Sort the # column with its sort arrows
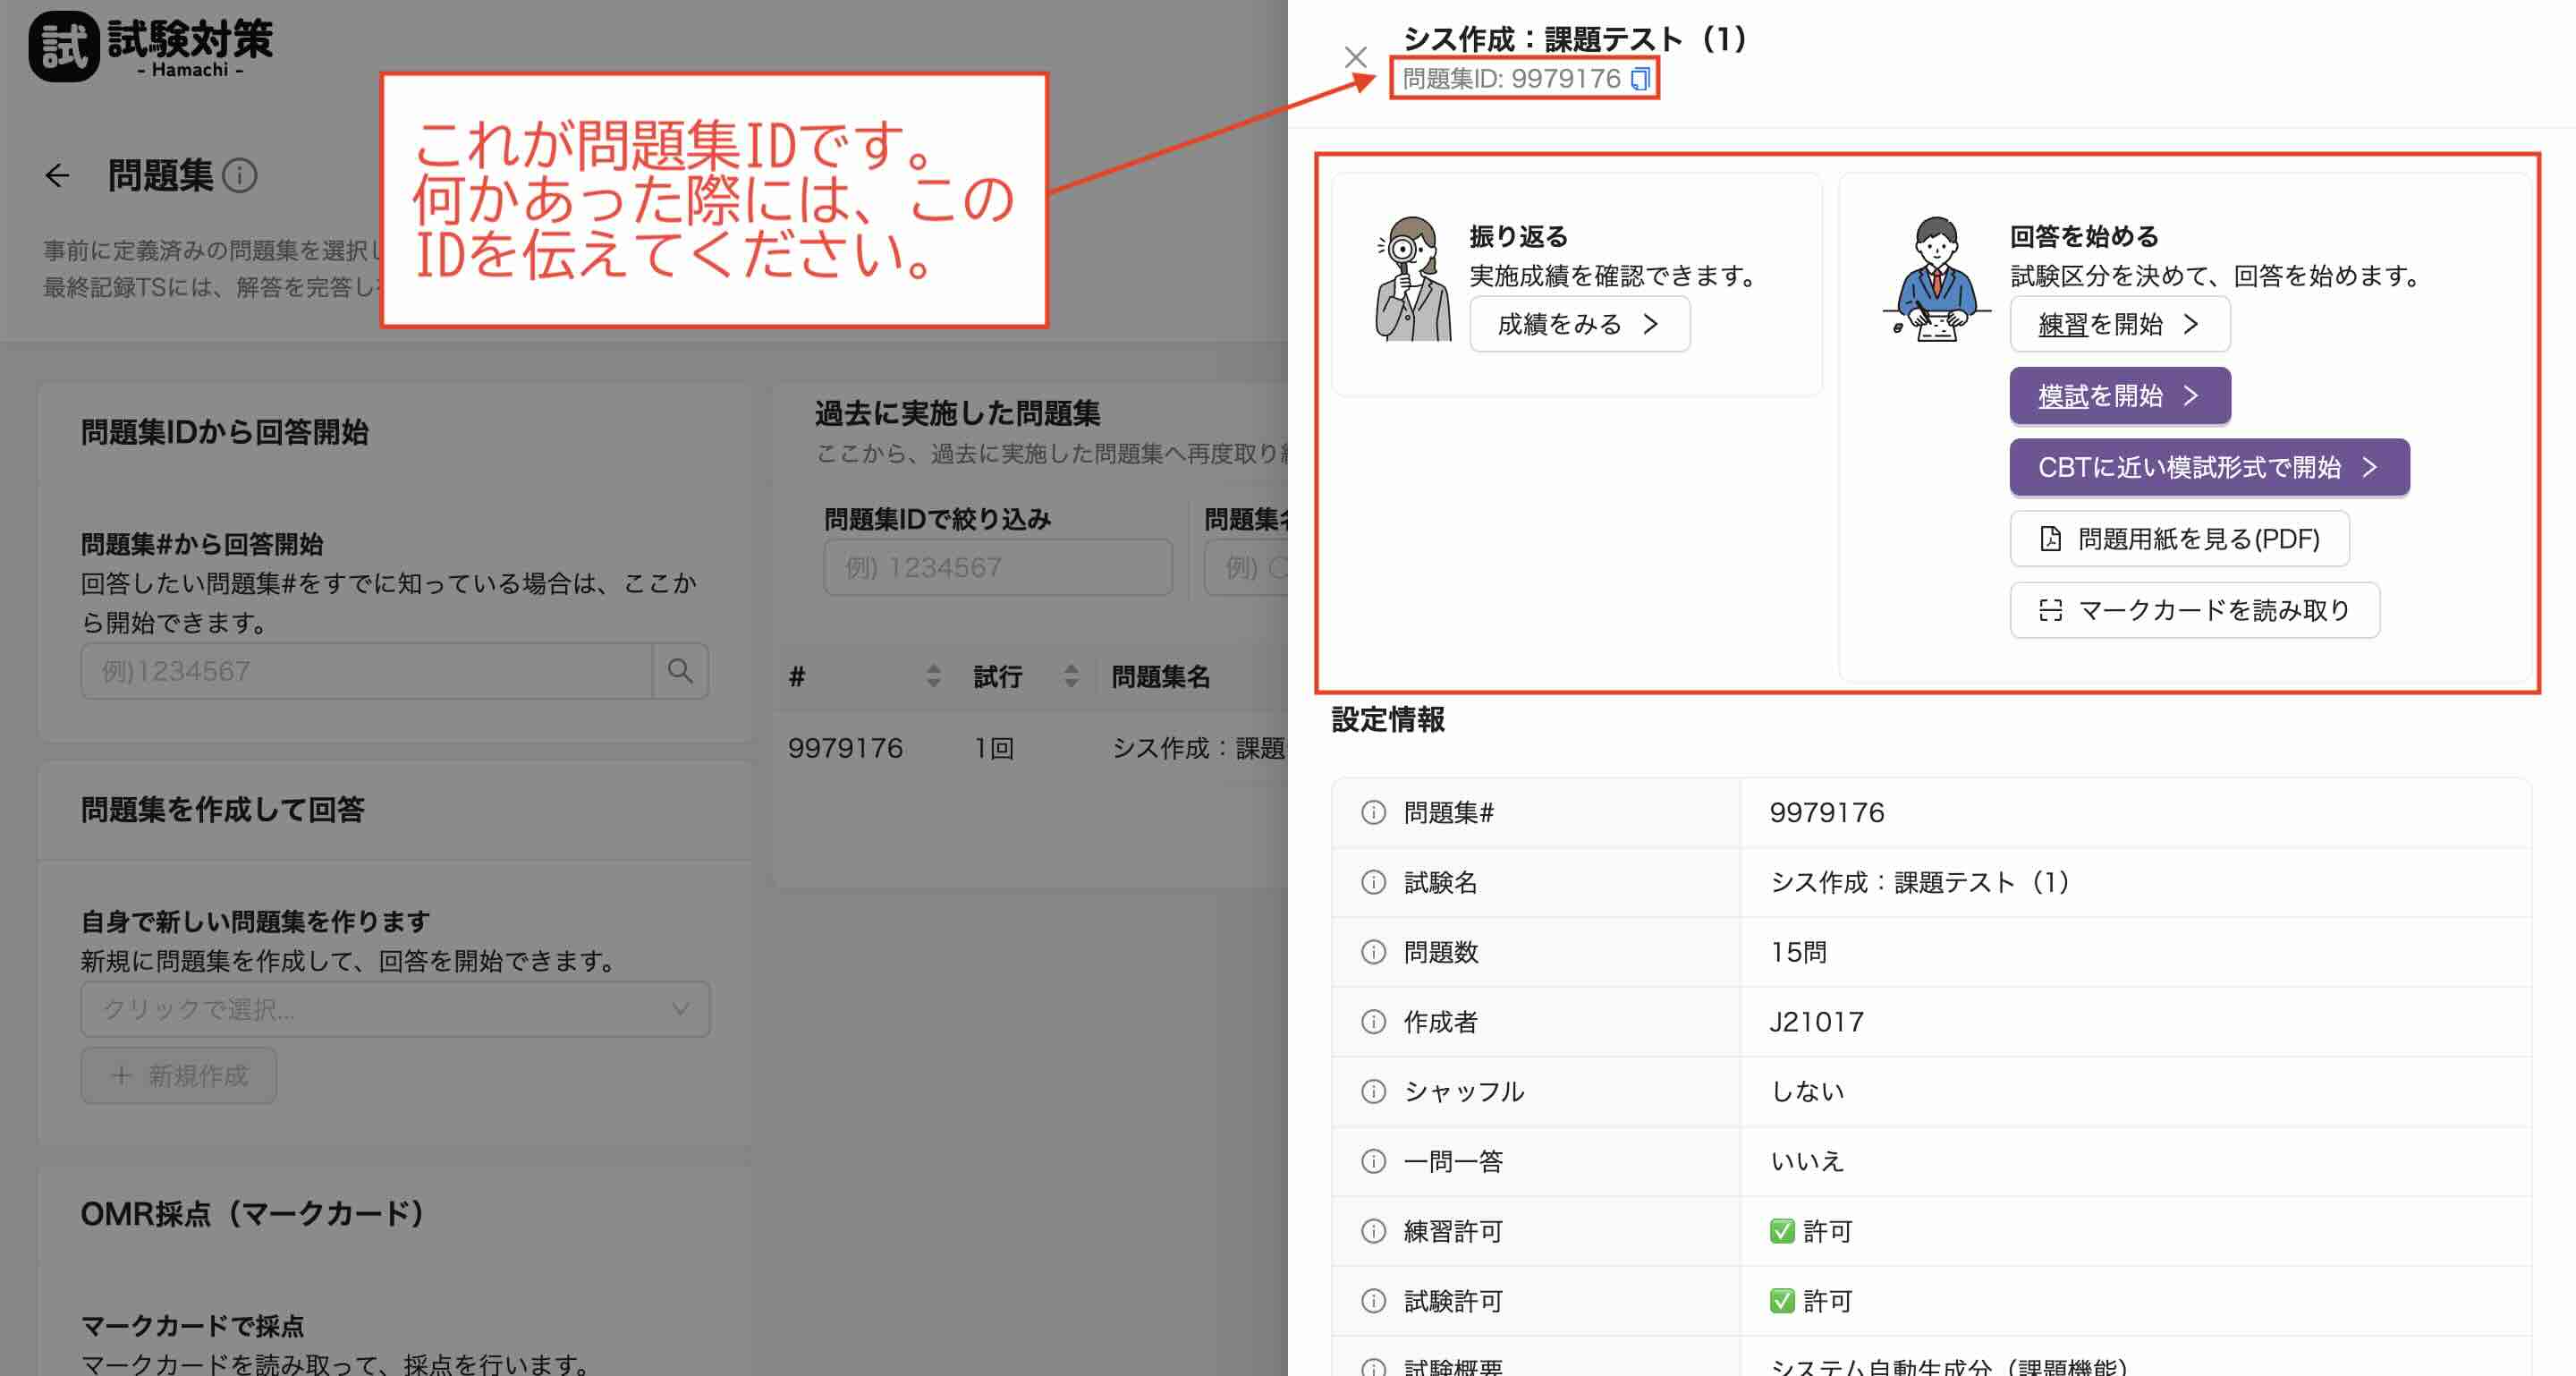Viewport: 2576px width, 1376px height. point(933,677)
